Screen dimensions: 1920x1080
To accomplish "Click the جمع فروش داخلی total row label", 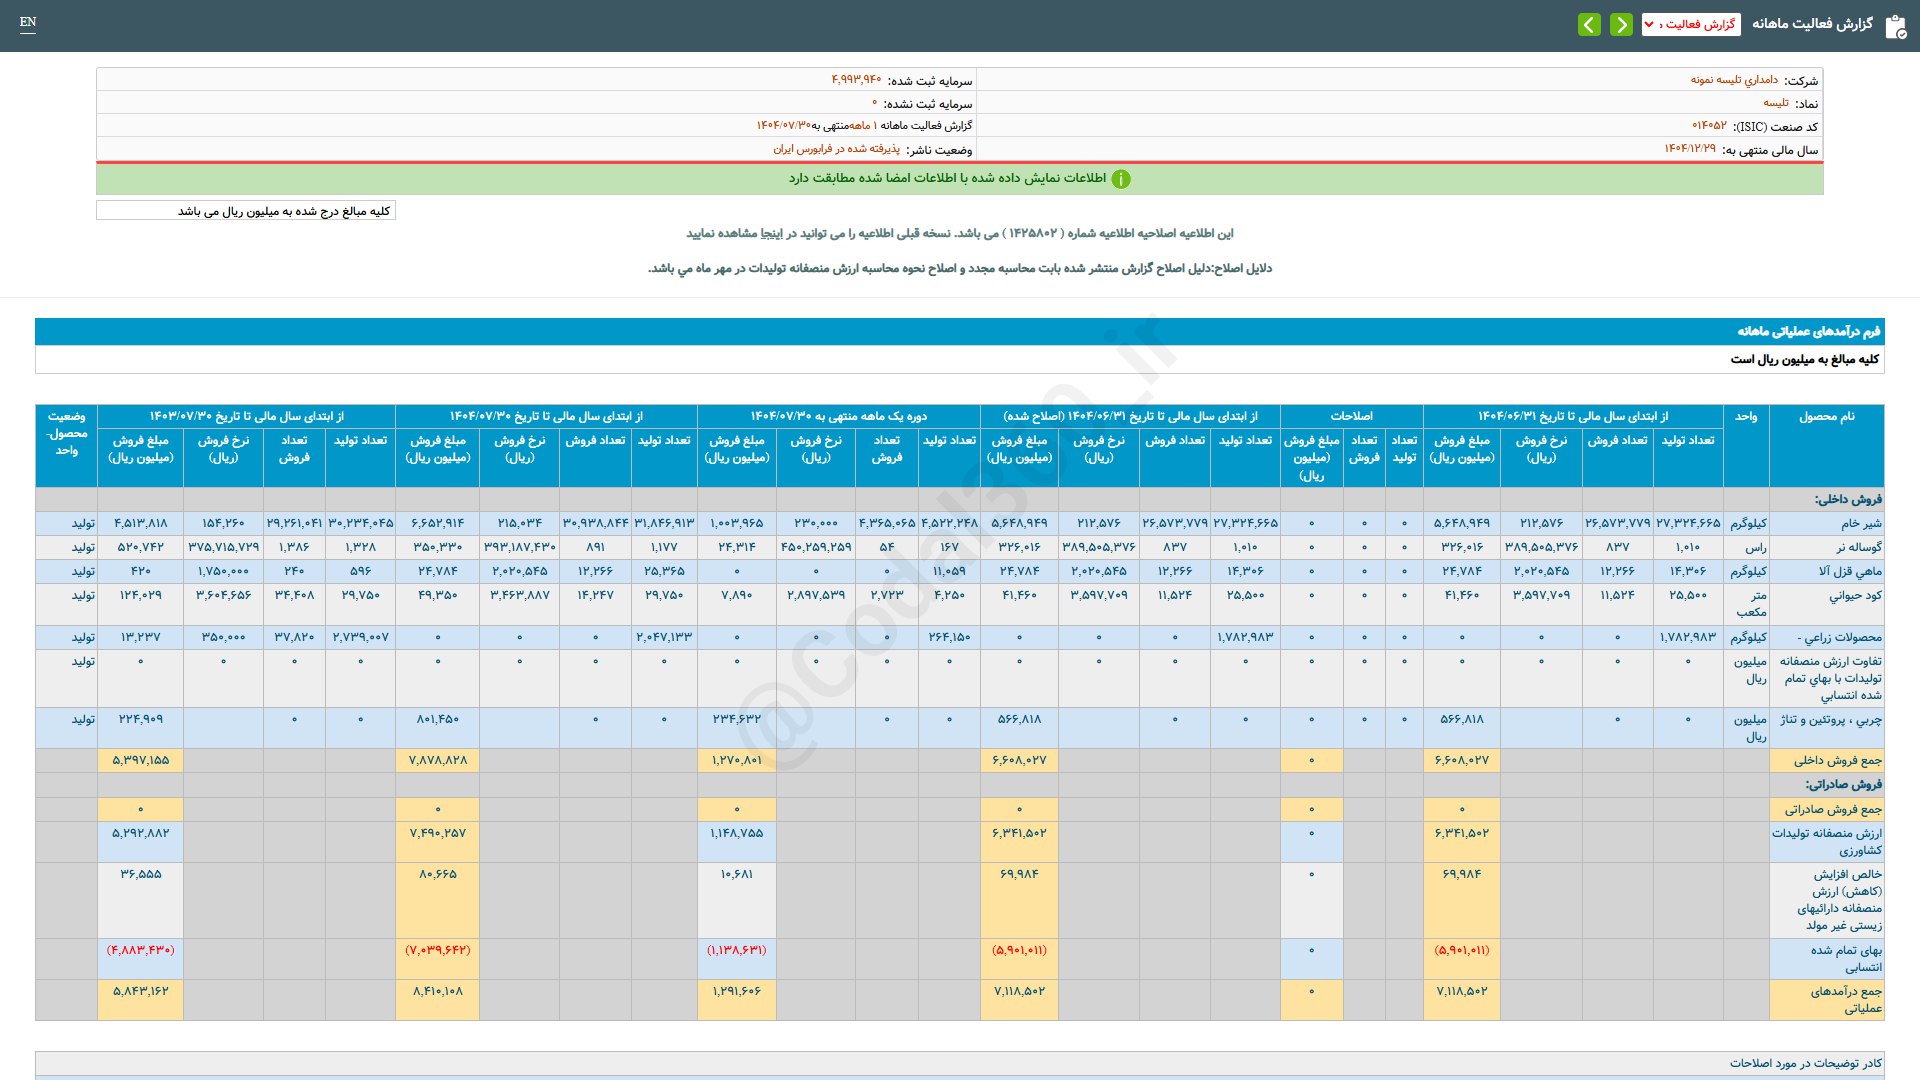I will (1837, 760).
